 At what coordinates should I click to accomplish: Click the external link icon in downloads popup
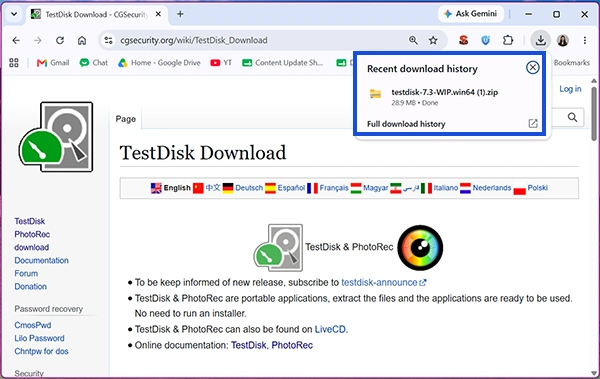[533, 123]
